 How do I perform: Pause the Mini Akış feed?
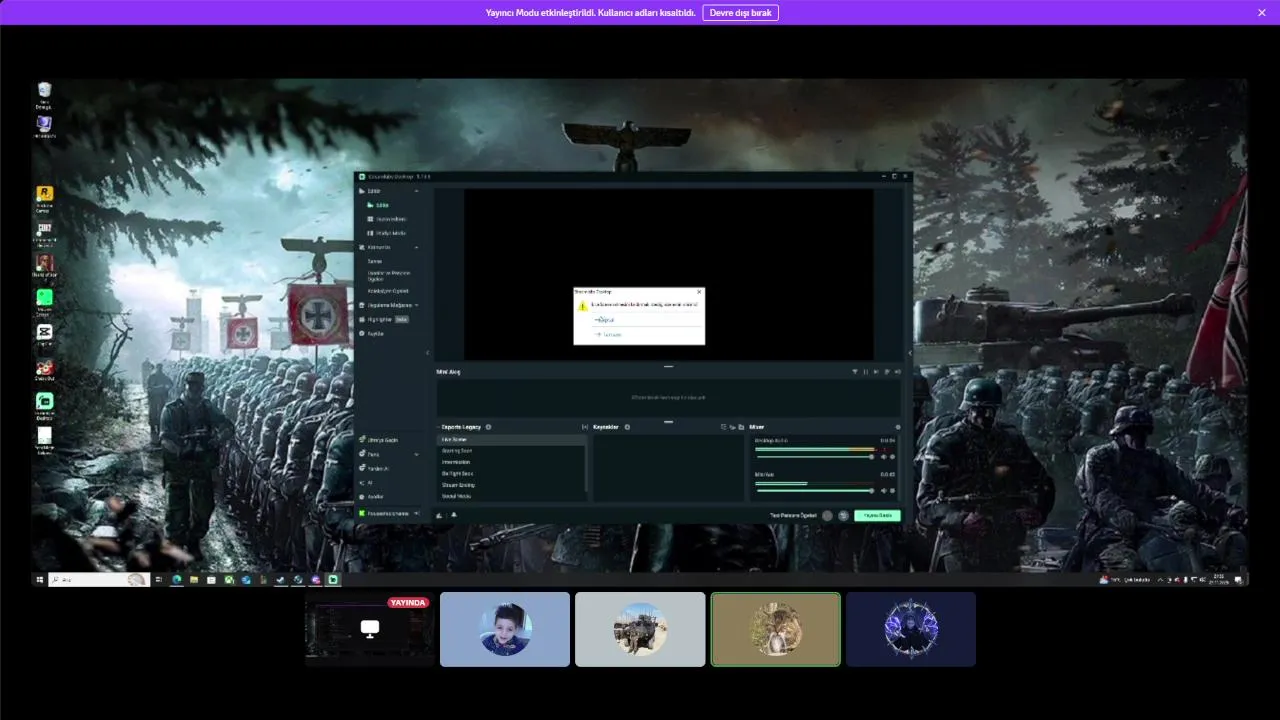click(x=866, y=371)
